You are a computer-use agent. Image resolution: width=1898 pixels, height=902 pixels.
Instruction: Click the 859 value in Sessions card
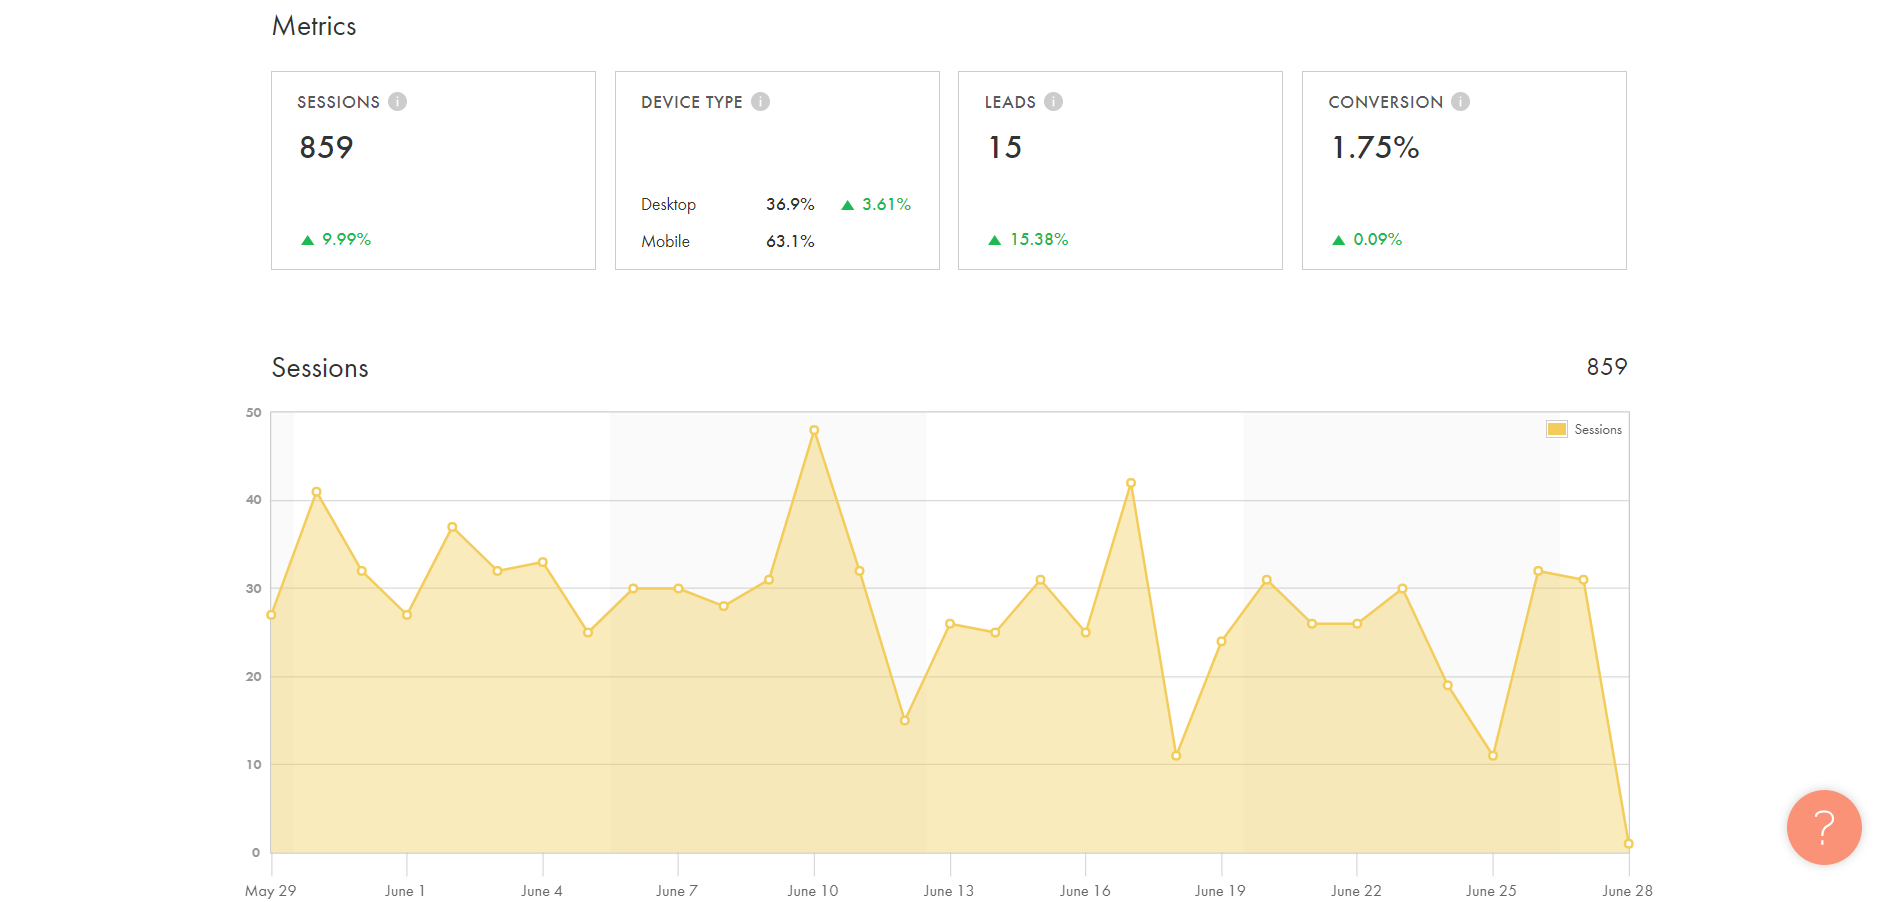[x=326, y=148]
